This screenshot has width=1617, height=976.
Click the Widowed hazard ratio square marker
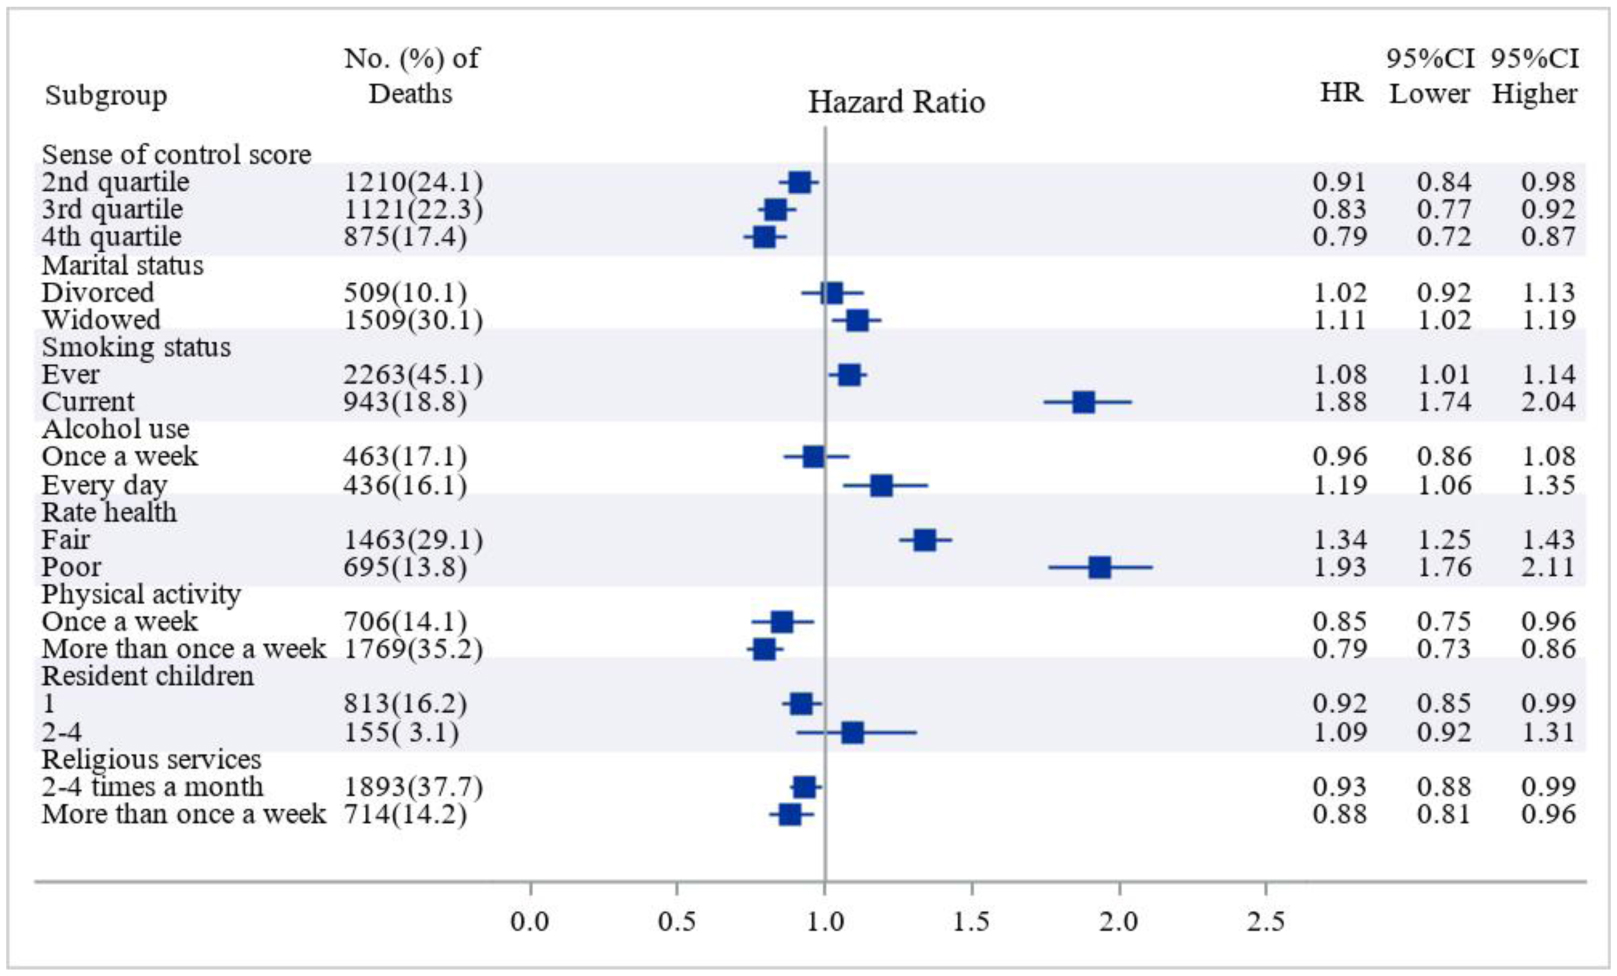[857, 320]
